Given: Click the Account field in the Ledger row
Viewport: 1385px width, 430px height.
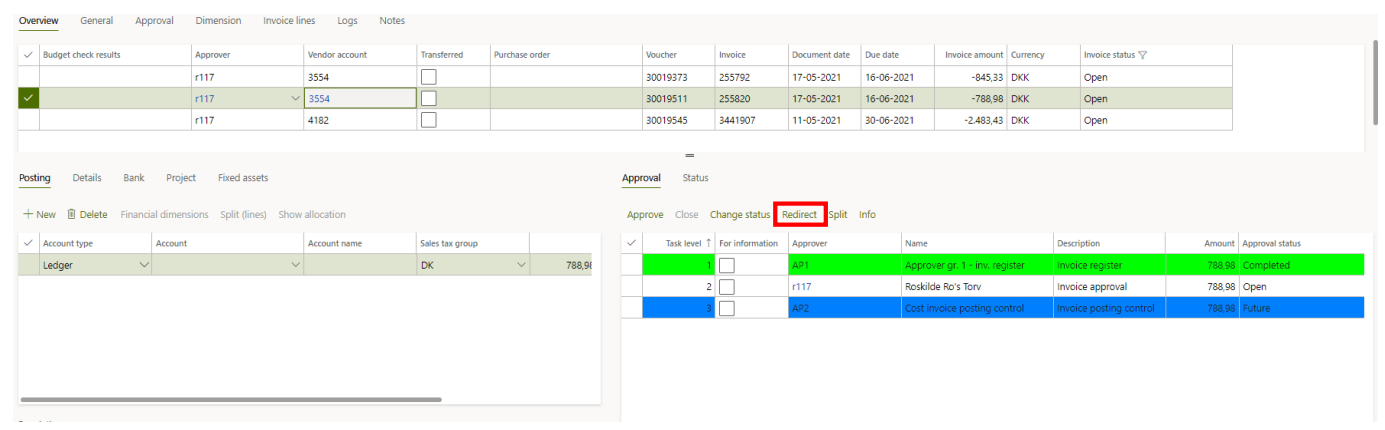Looking at the screenshot, I should click(x=220, y=265).
